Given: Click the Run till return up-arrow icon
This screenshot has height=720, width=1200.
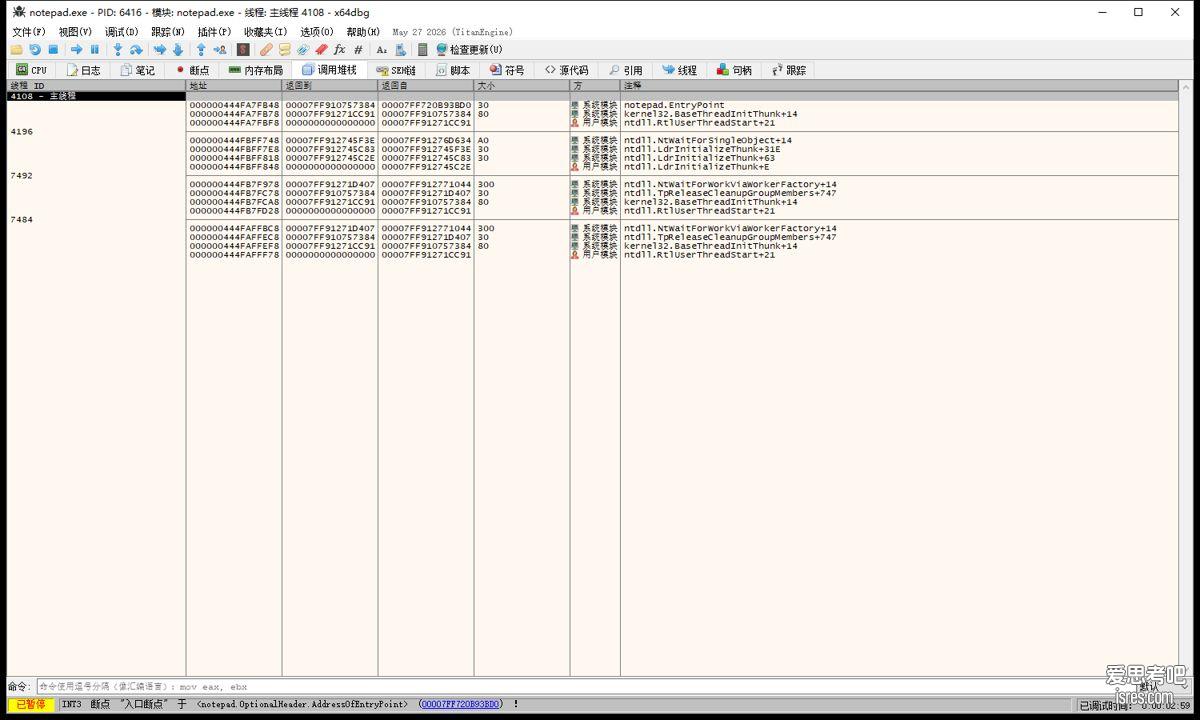Looking at the screenshot, I should pyautogui.click(x=201, y=49).
